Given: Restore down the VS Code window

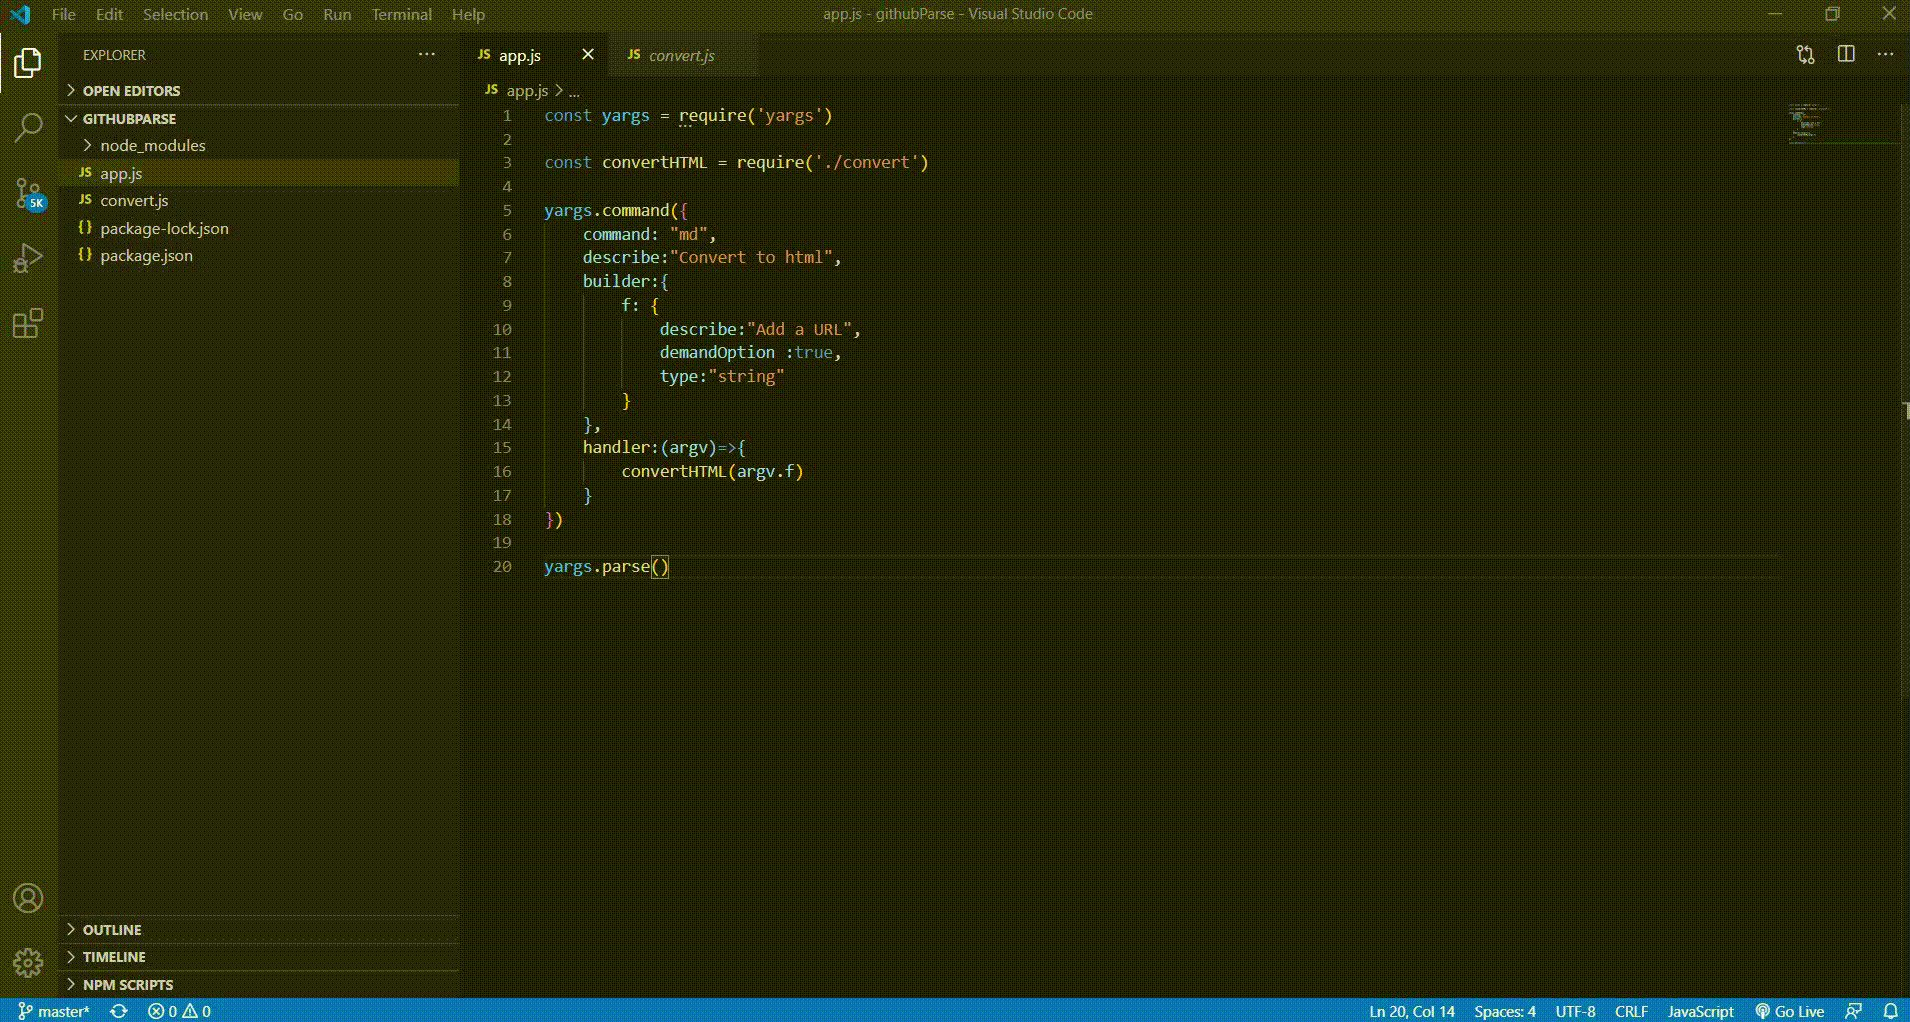Looking at the screenshot, I should pyautogui.click(x=1832, y=14).
